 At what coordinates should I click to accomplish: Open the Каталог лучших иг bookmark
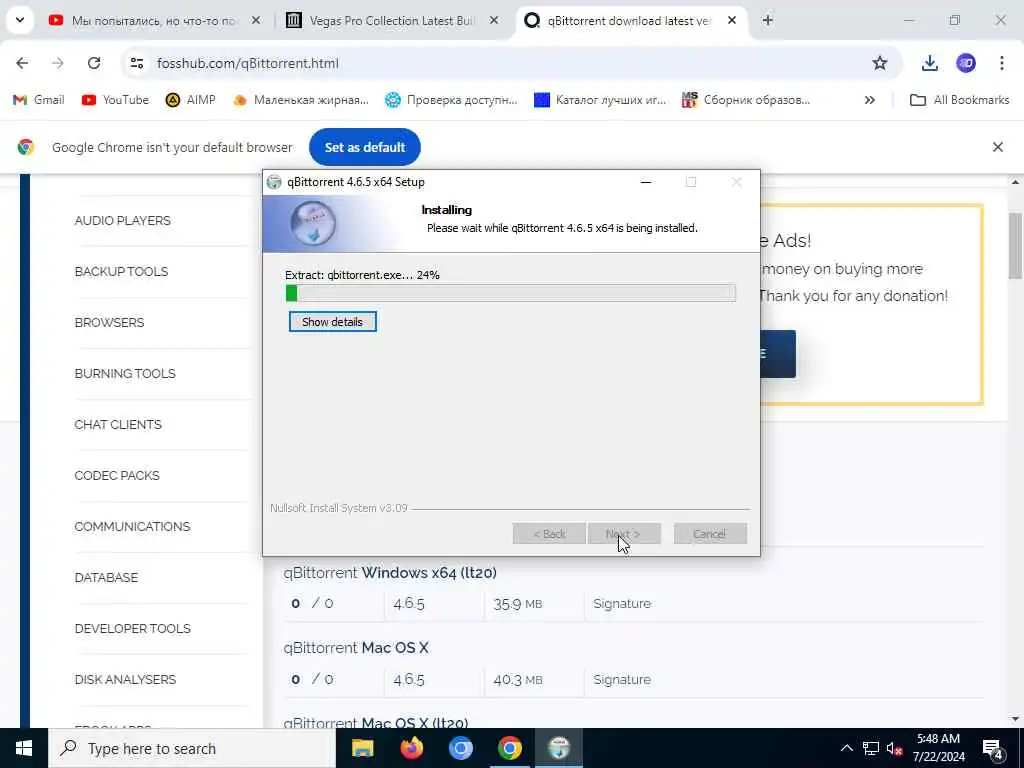click(600, 100)
